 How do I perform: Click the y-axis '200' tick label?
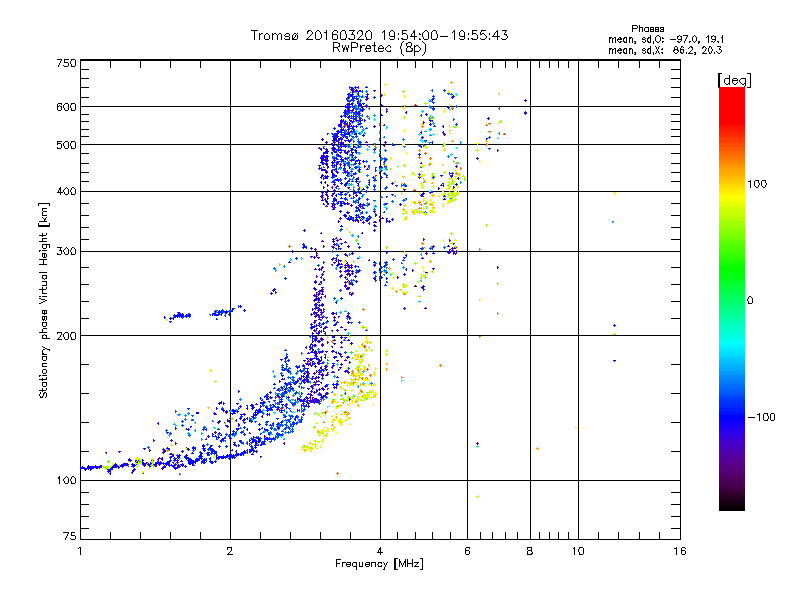(x=66, y=336)
